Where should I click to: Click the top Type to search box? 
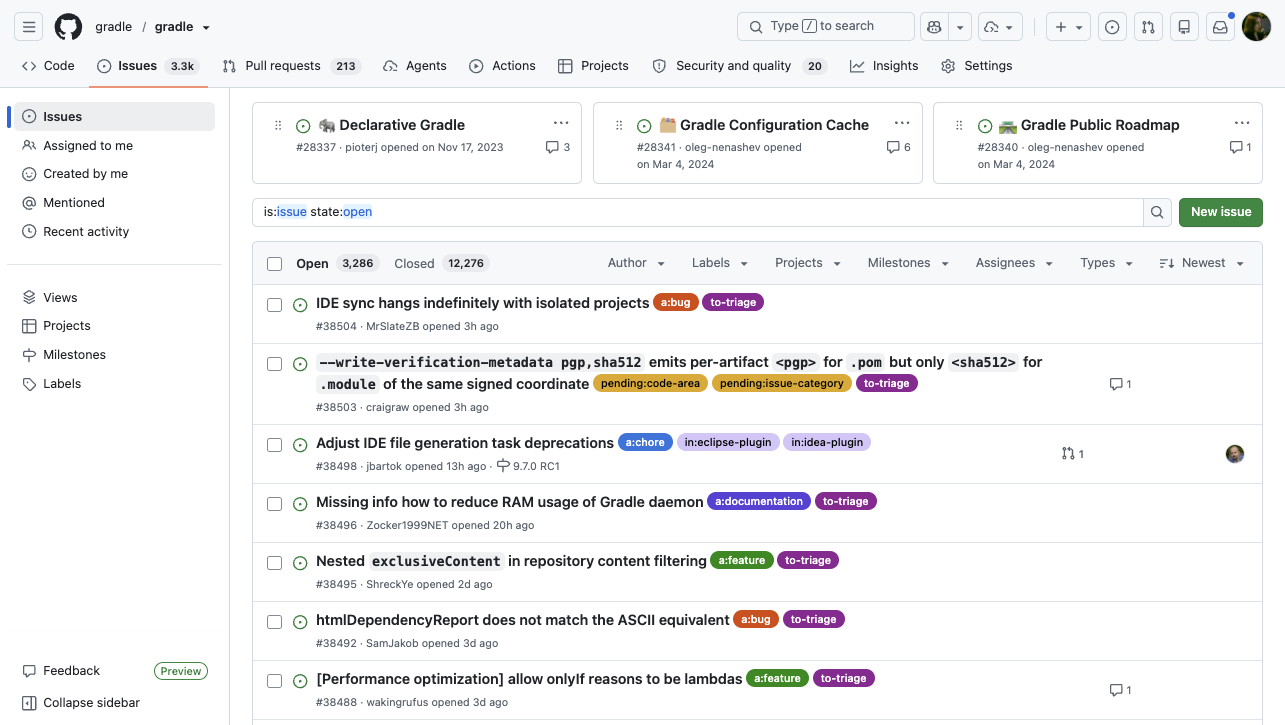pos(826,27)
